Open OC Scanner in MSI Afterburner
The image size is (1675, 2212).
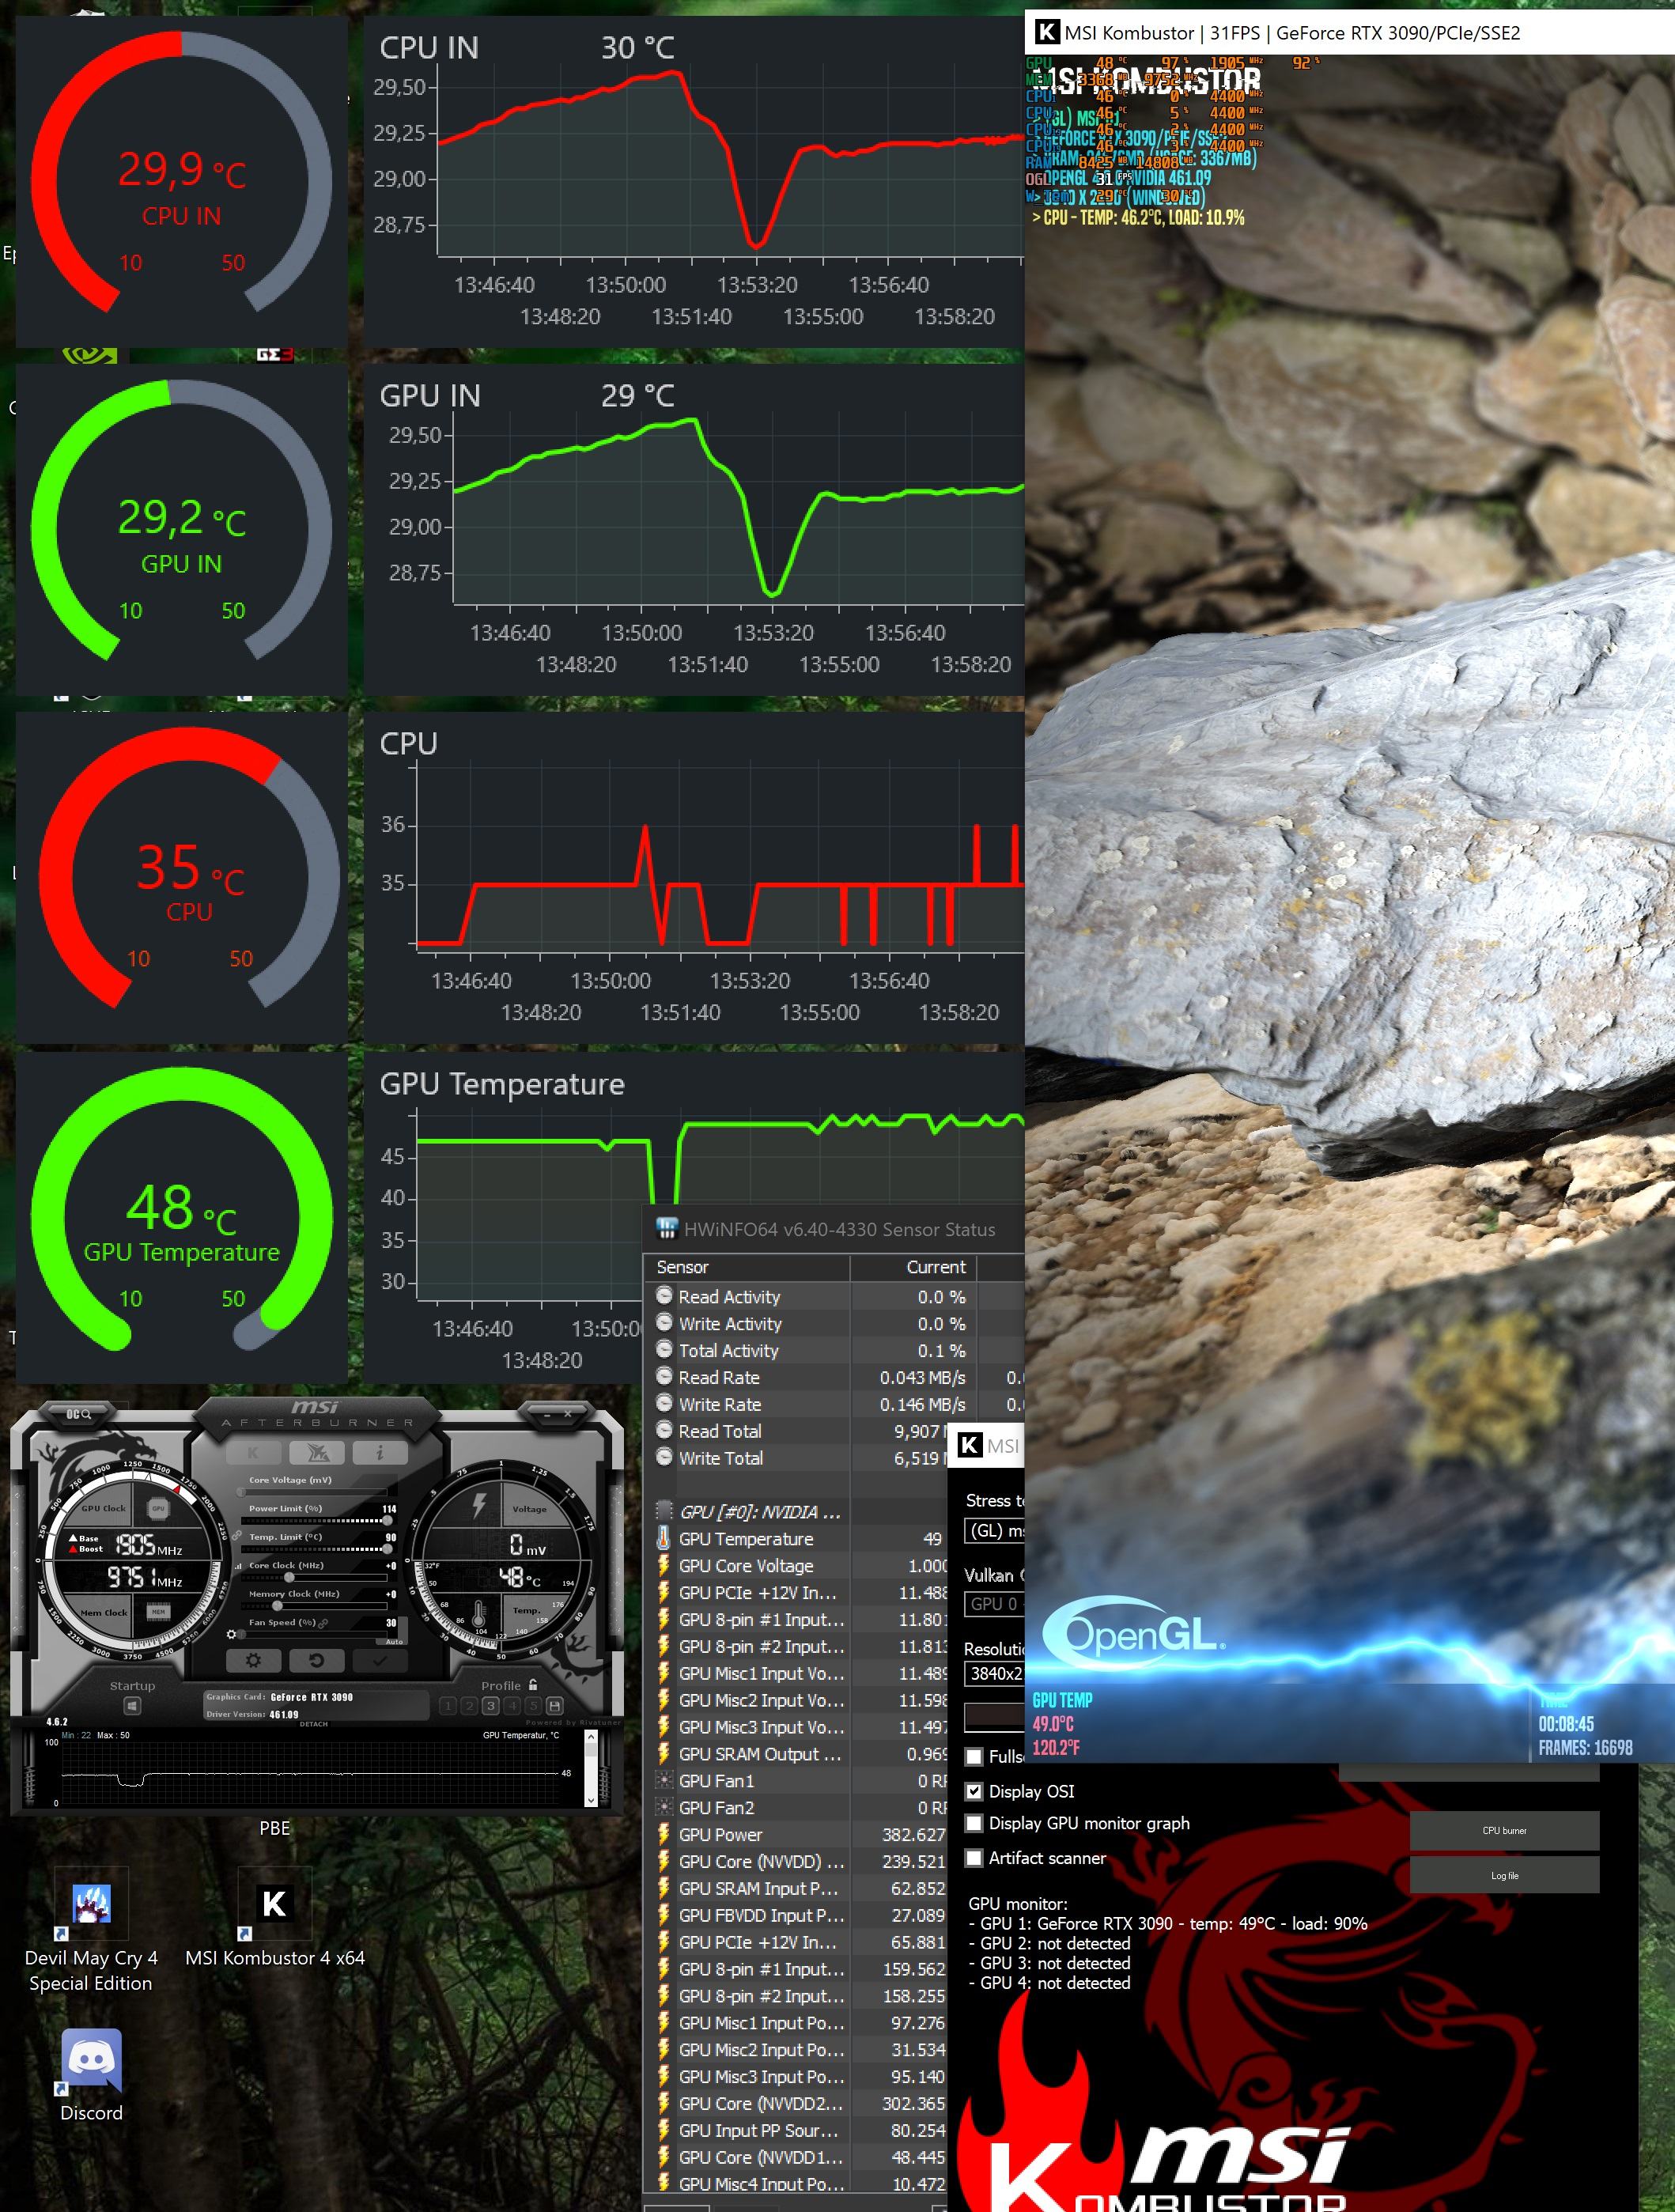79,1415
